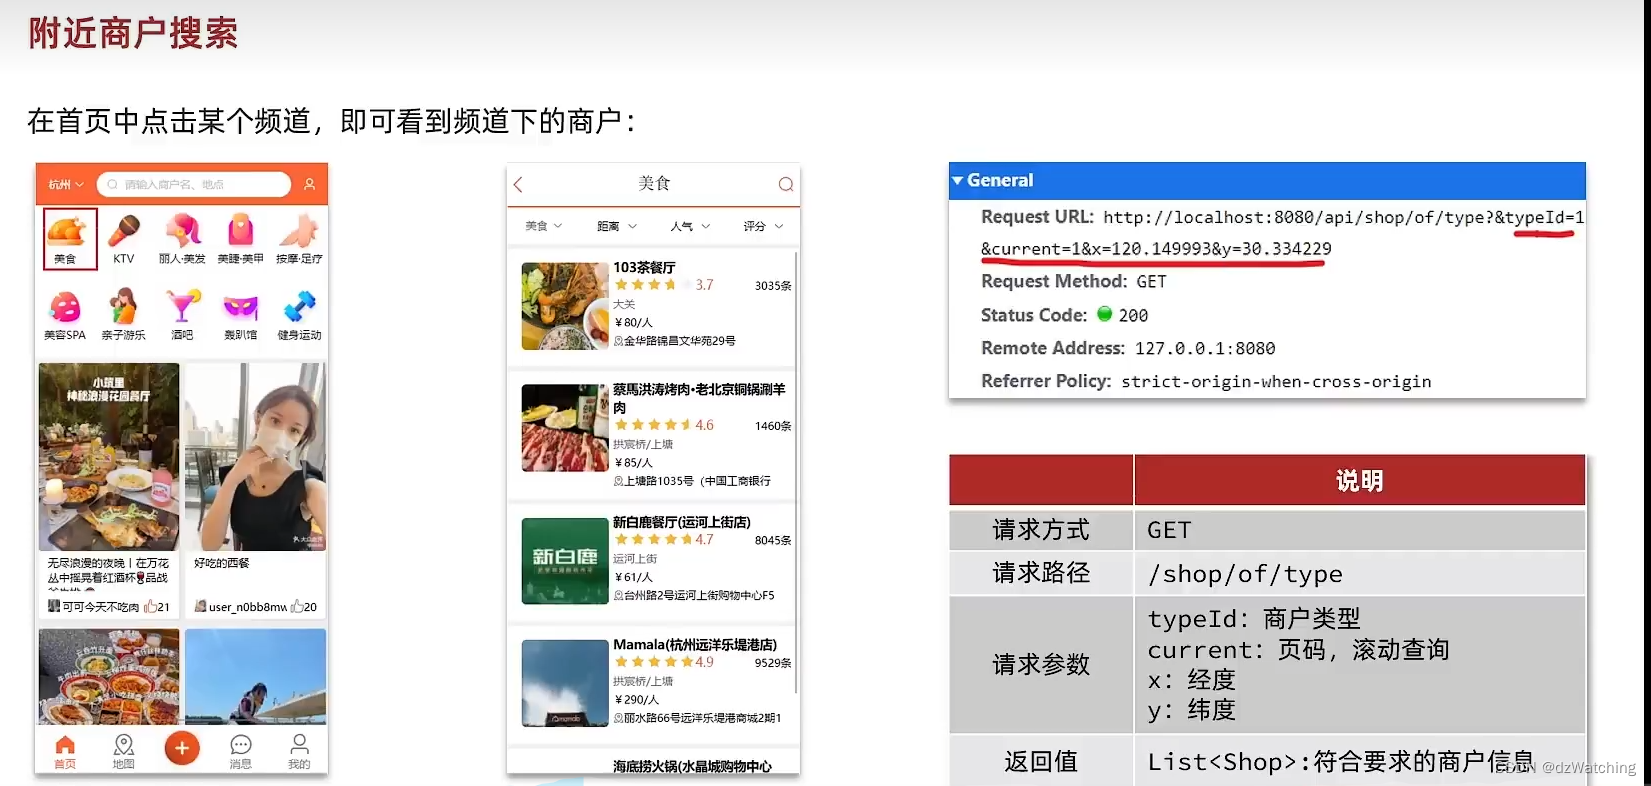
Task: Expand the 距离 distance sort dropdown
Action: click(617, 226)
